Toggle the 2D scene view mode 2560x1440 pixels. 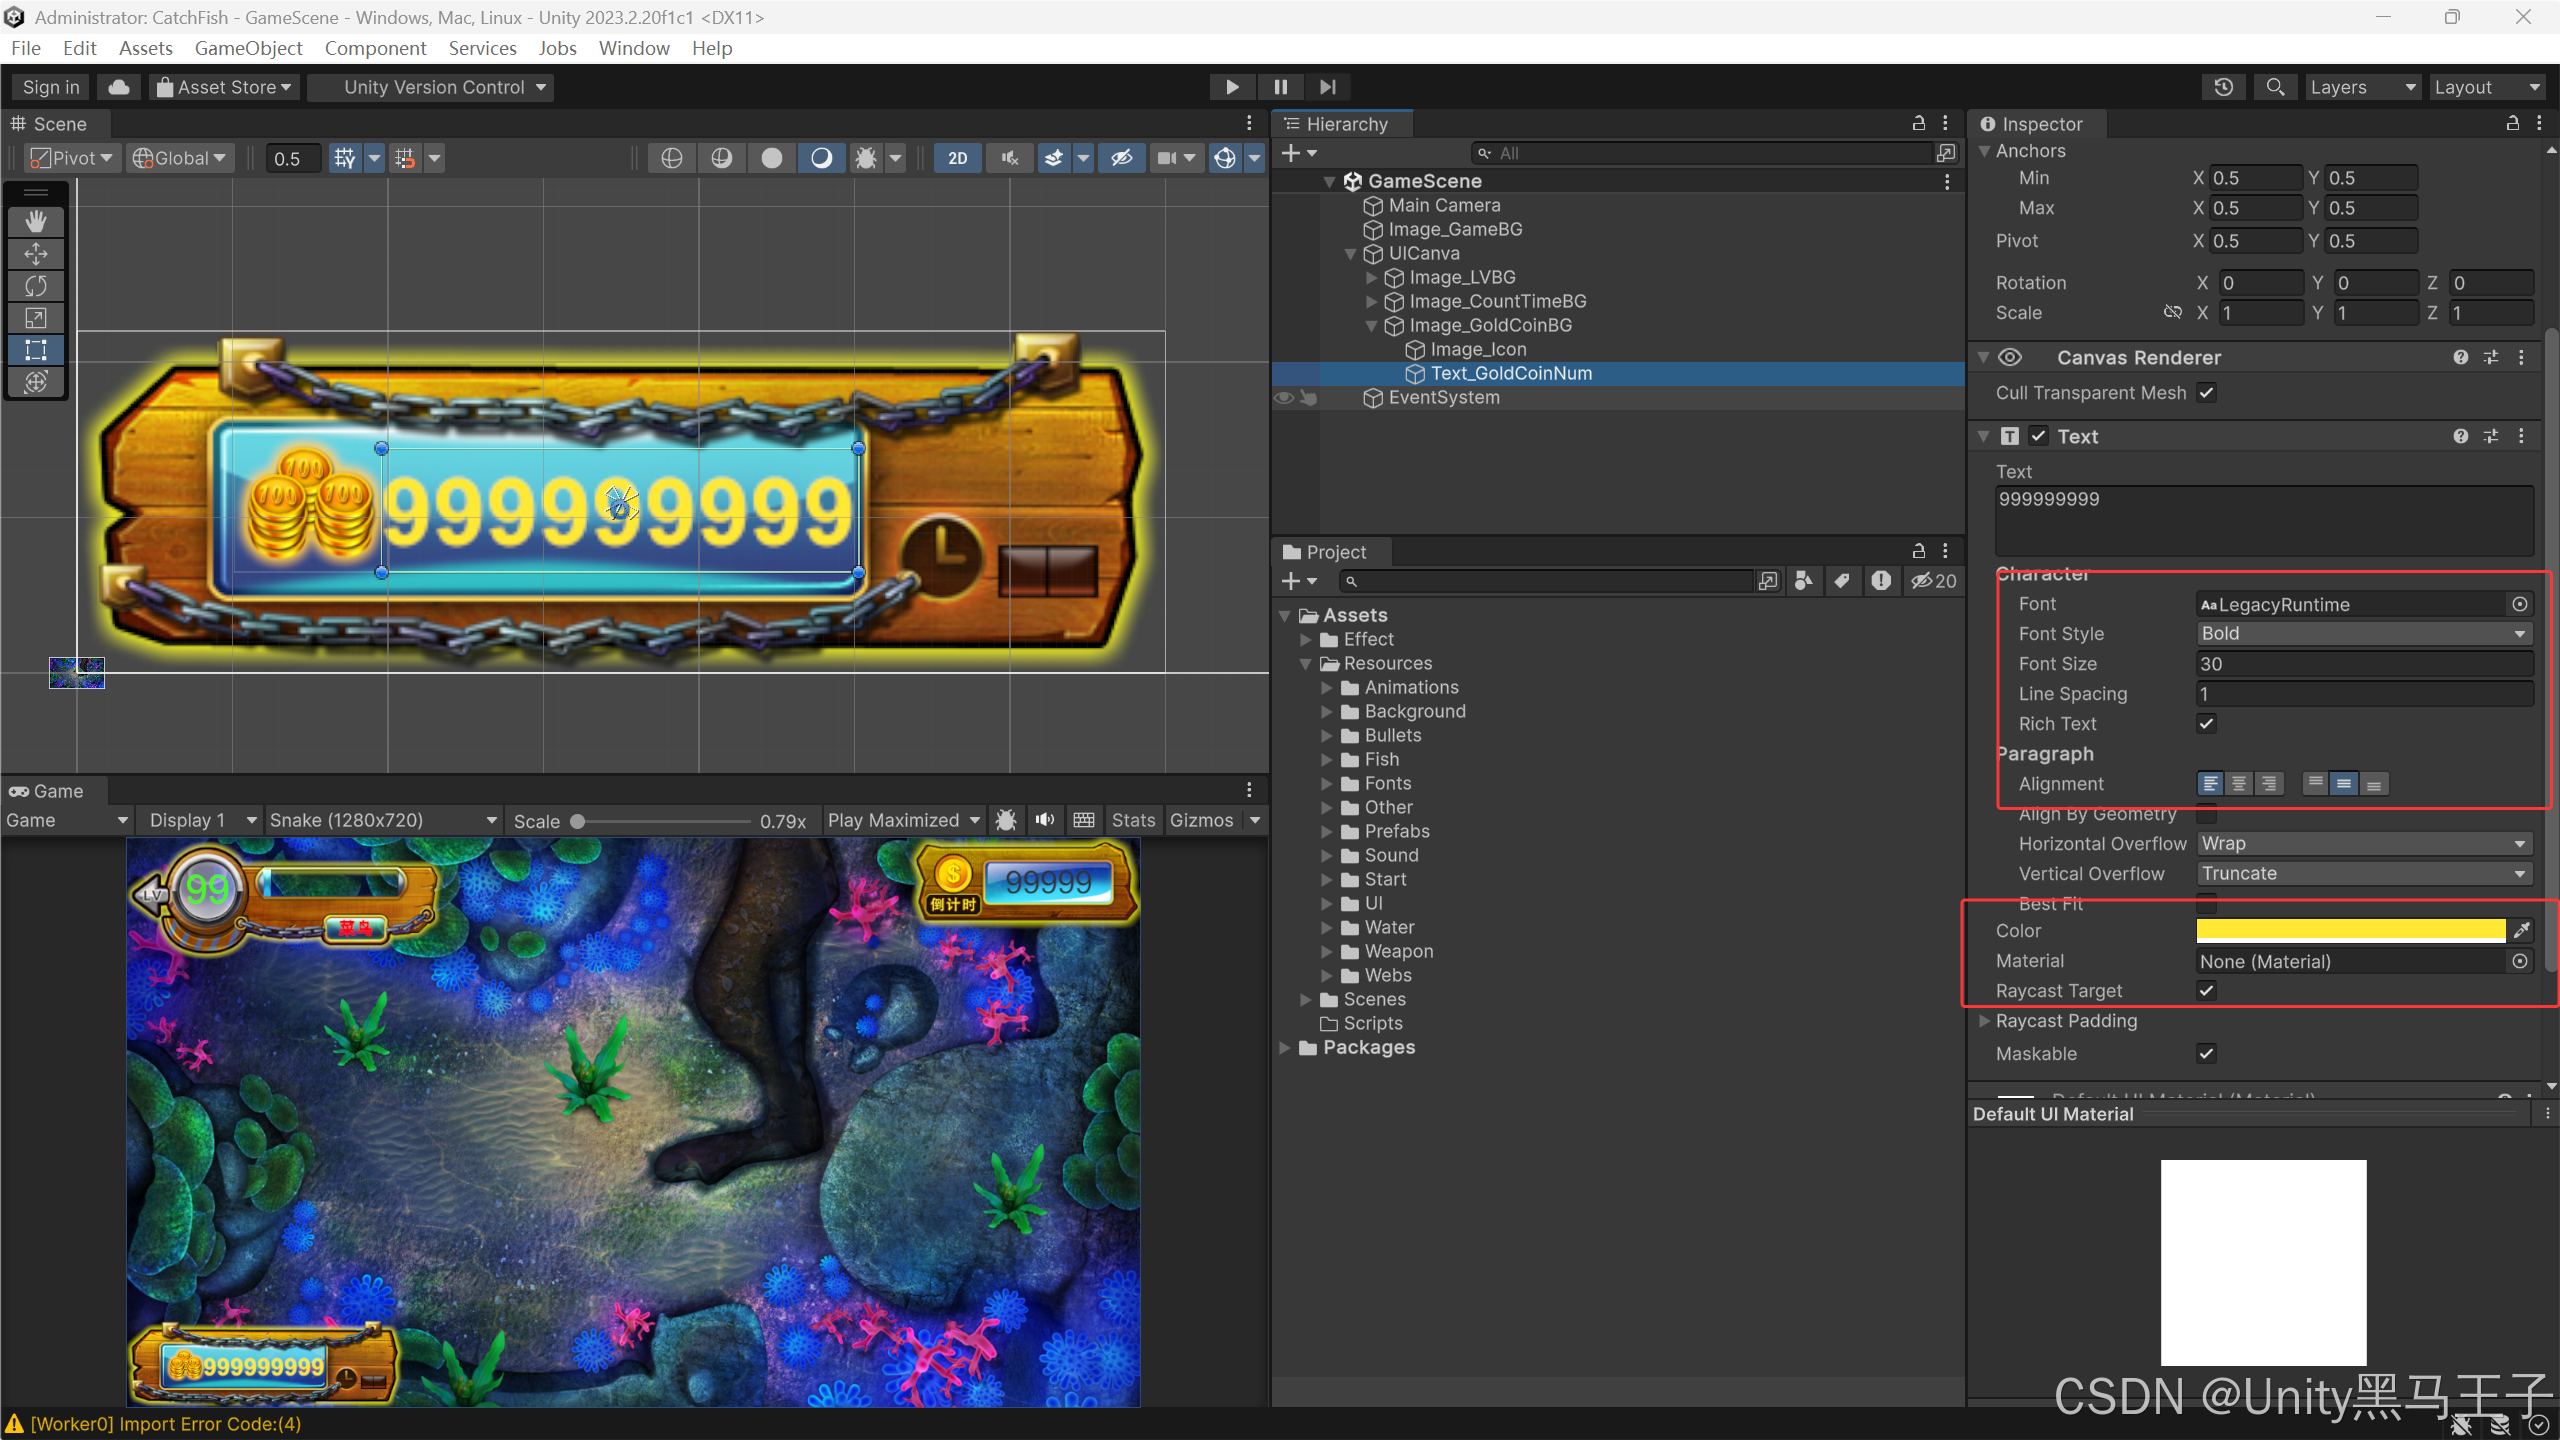[957, 158]
